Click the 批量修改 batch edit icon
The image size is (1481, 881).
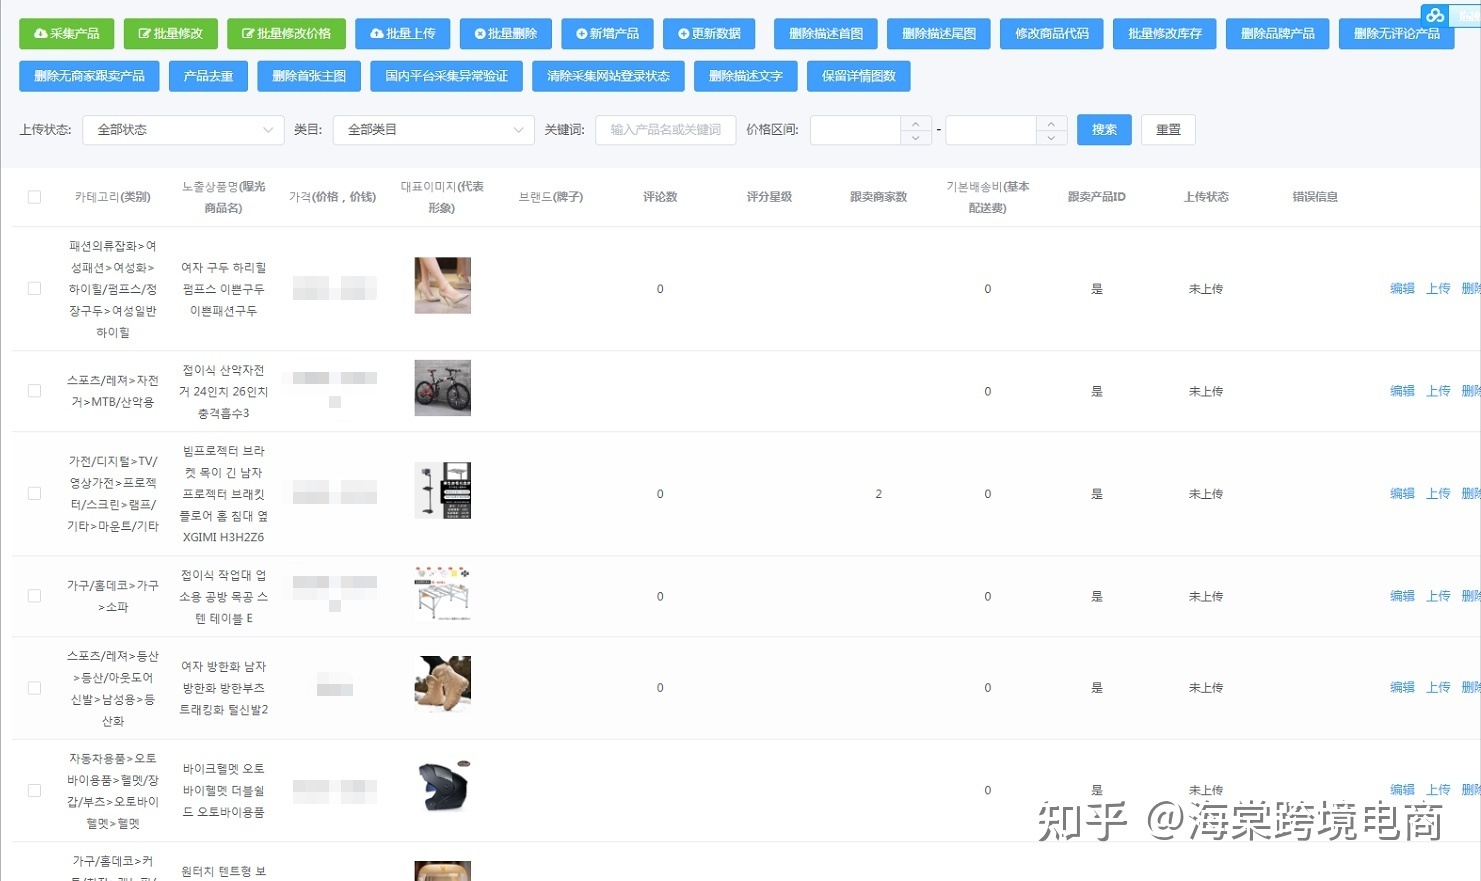(x=143, y=33)
